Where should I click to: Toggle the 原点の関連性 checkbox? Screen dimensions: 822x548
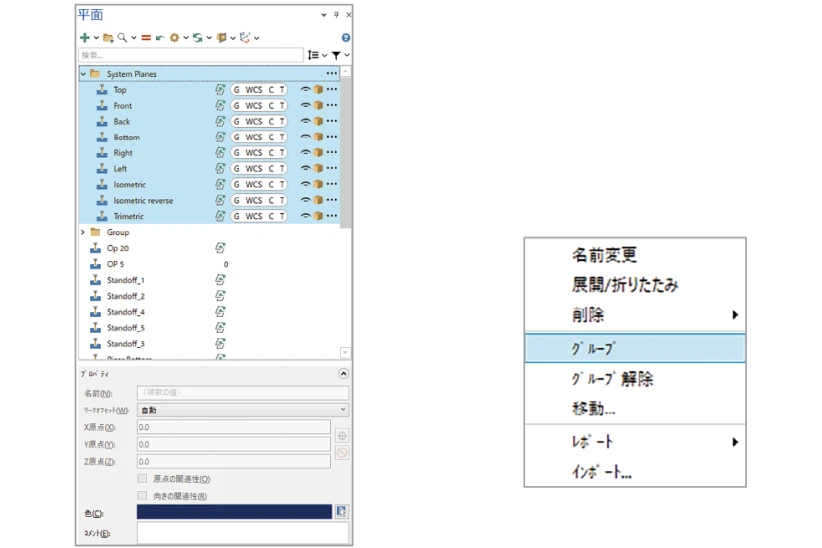click(142, 479)
